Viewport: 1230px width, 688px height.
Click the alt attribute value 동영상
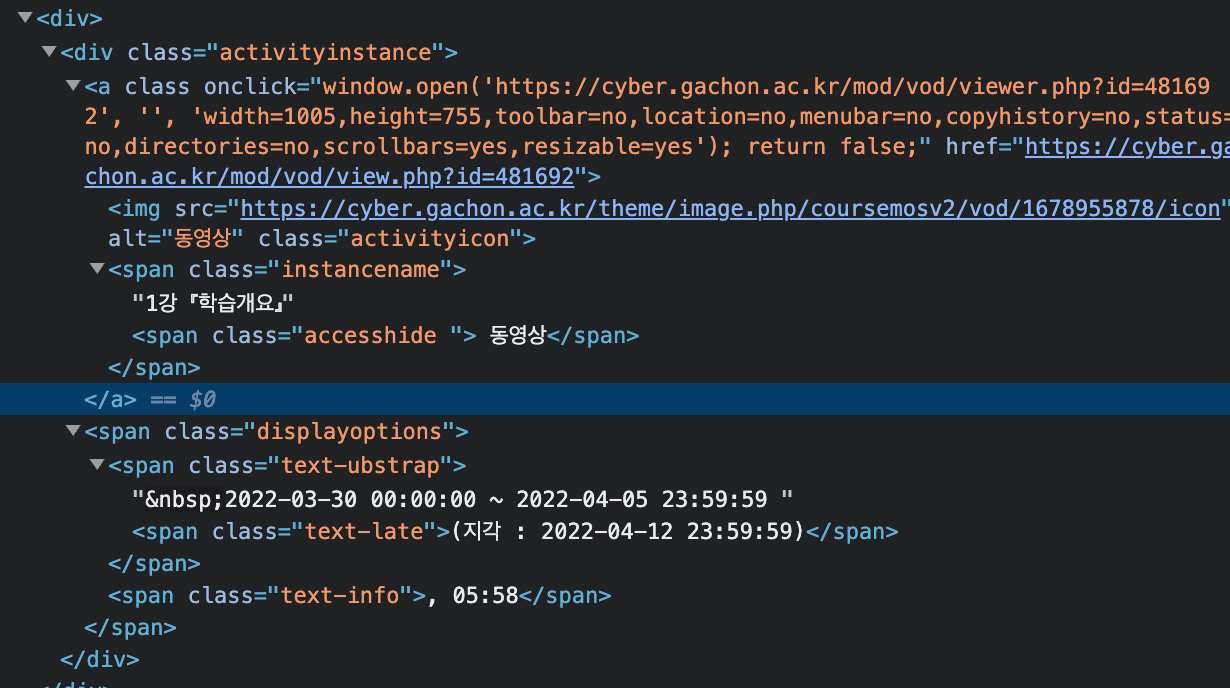click(x=210, y=238)
